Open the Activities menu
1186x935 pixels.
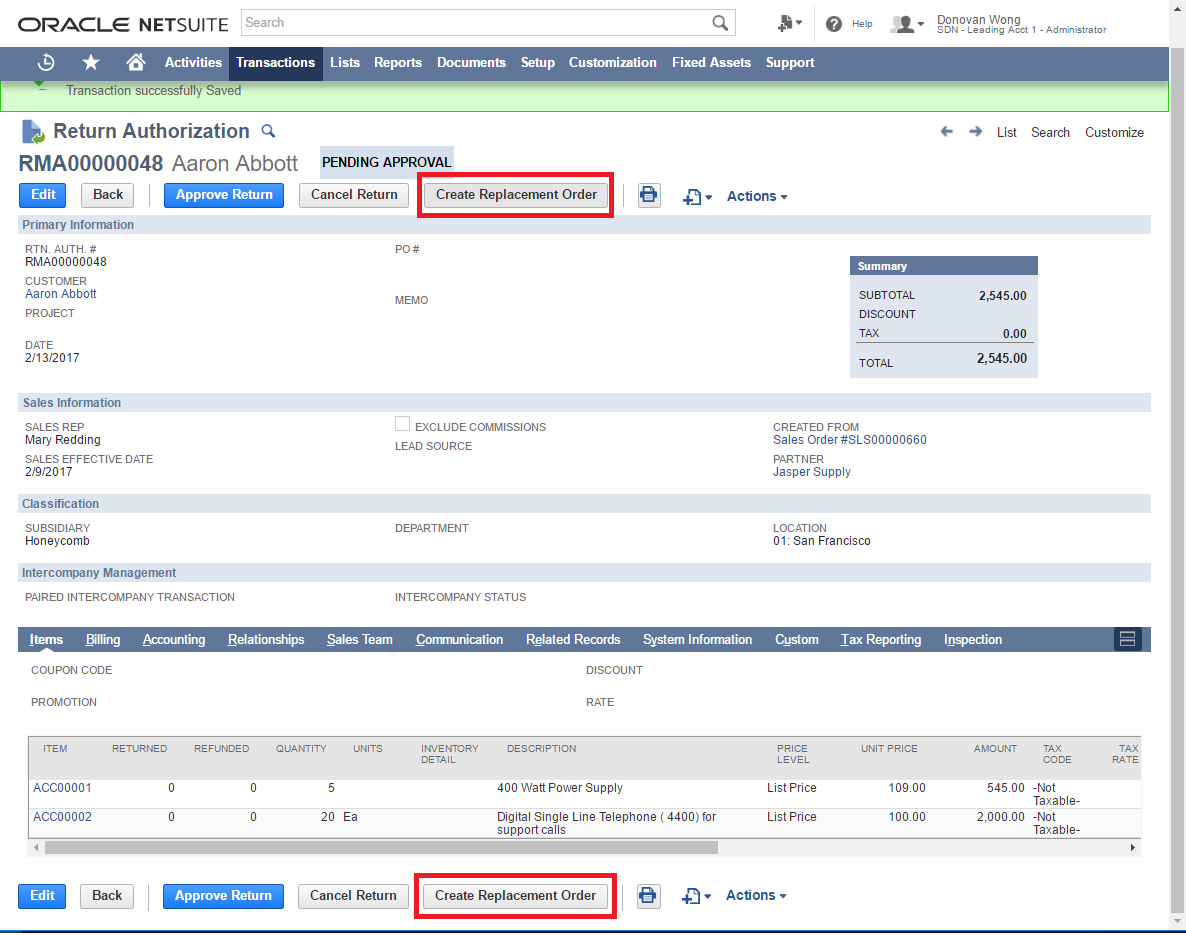coord(193,63)
